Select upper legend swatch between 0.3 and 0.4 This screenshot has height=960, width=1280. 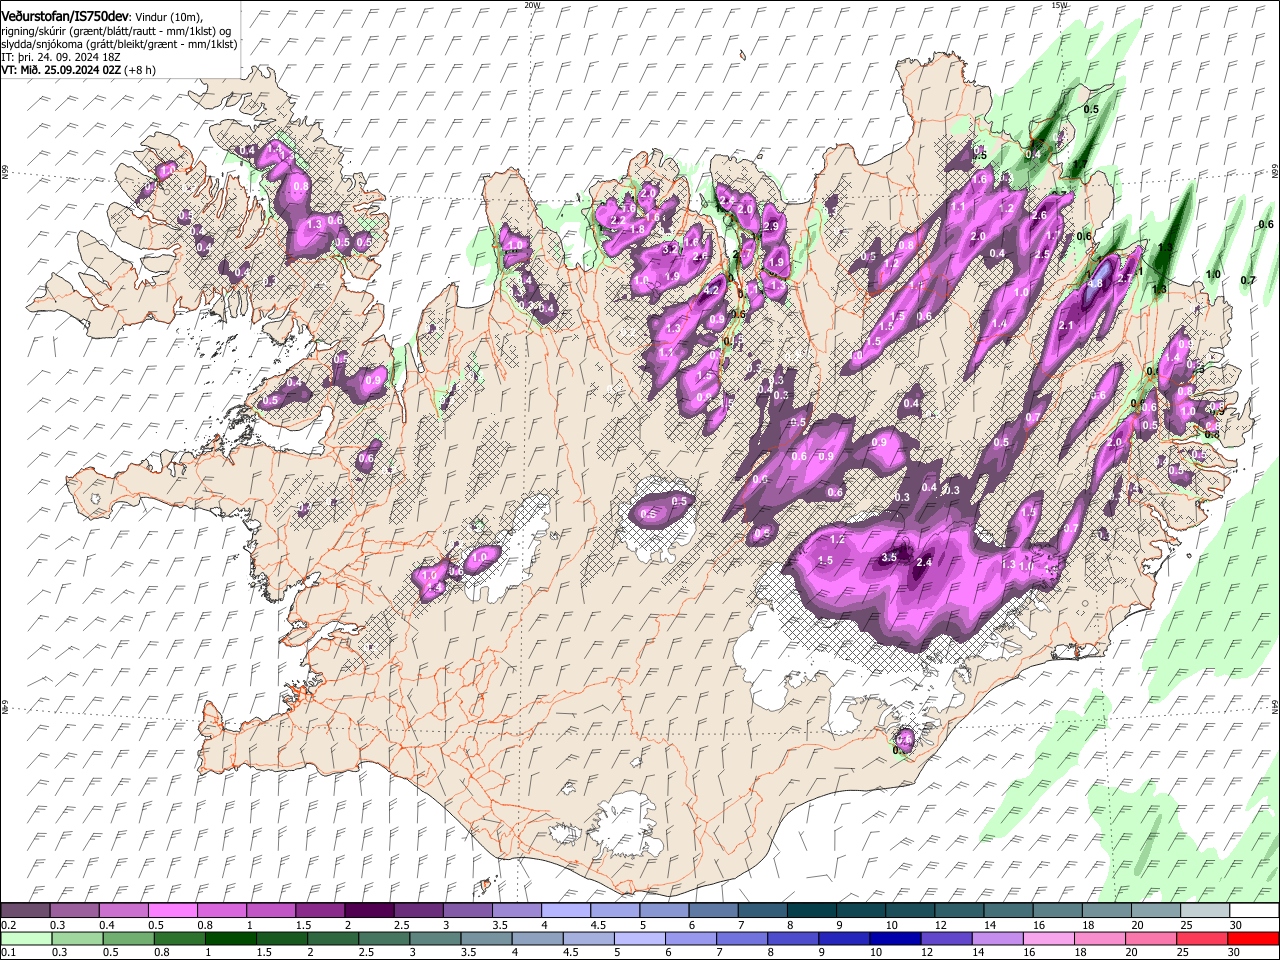point(74,910)
